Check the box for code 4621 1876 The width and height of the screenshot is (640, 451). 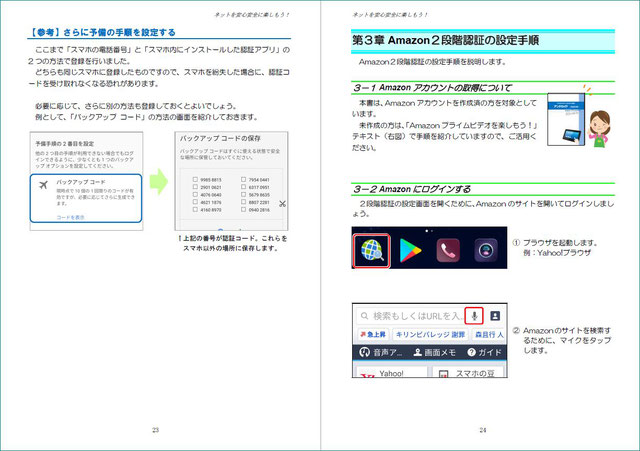(195, 202)
